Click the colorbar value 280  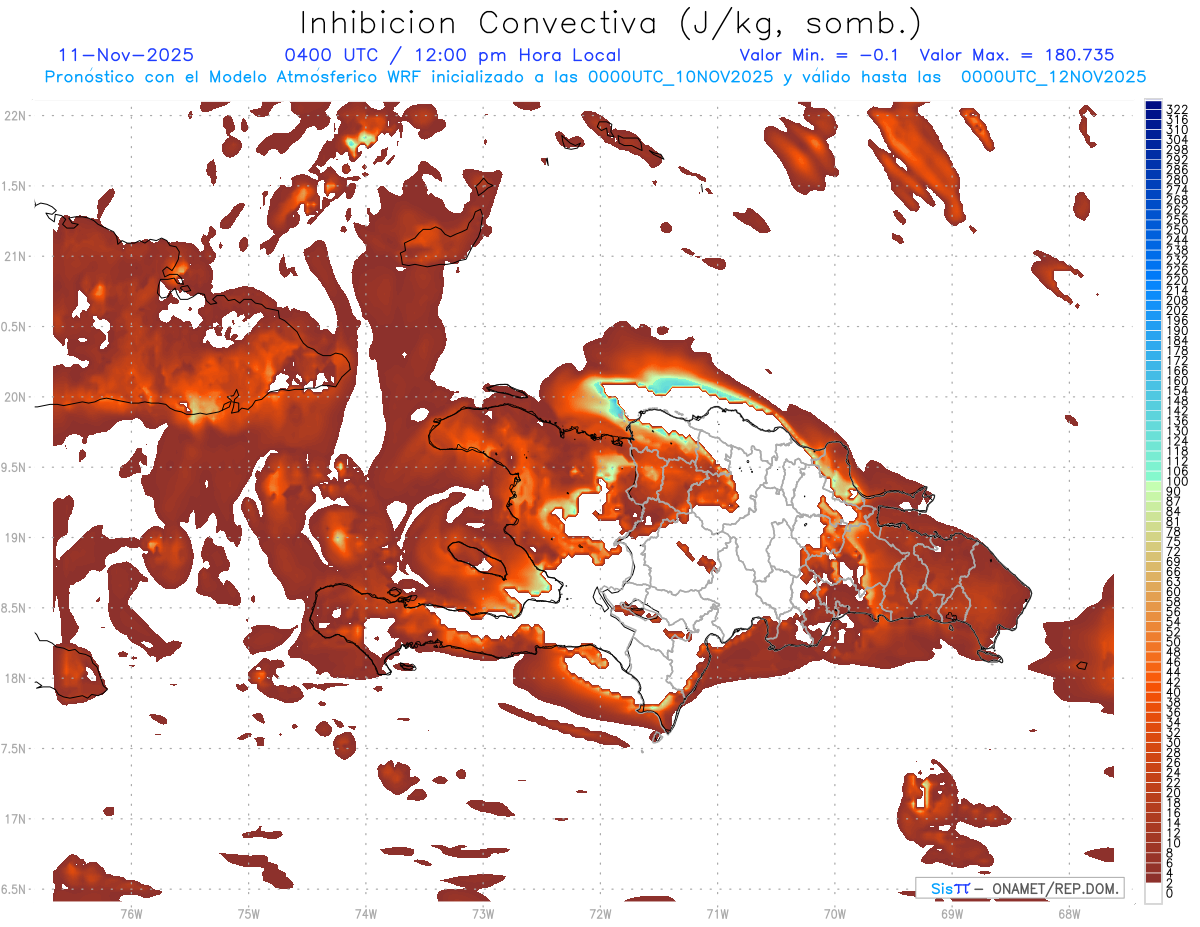(1177, 180)
